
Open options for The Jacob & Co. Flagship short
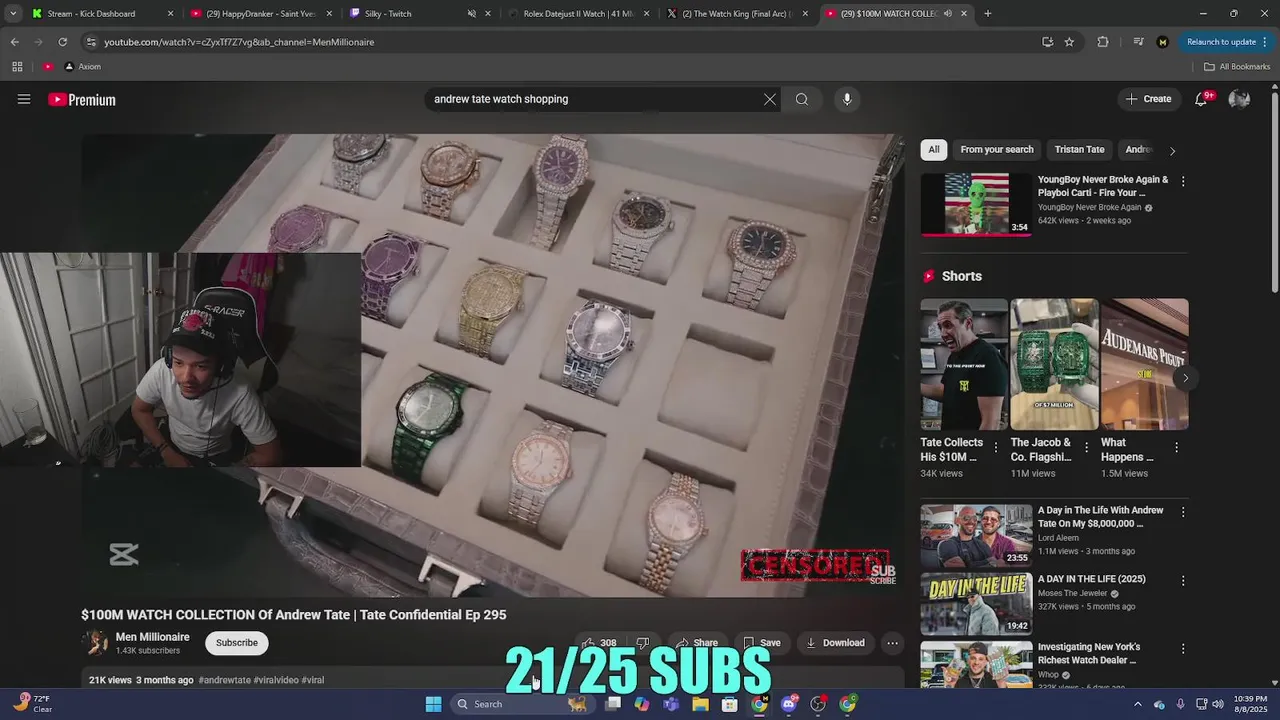tap(1086, 448)
